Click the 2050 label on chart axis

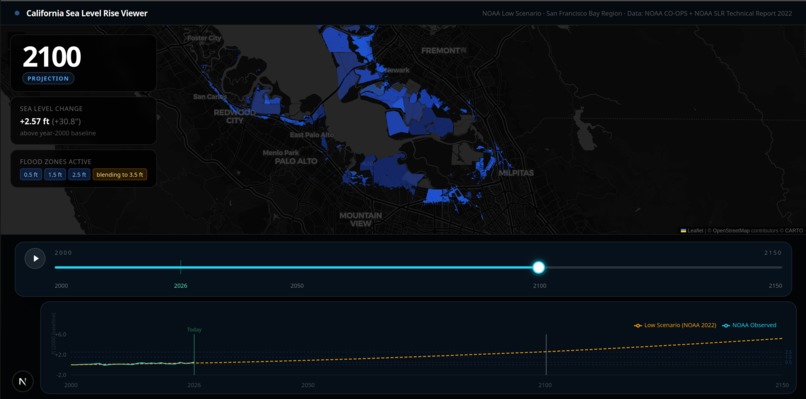[308, 385]
